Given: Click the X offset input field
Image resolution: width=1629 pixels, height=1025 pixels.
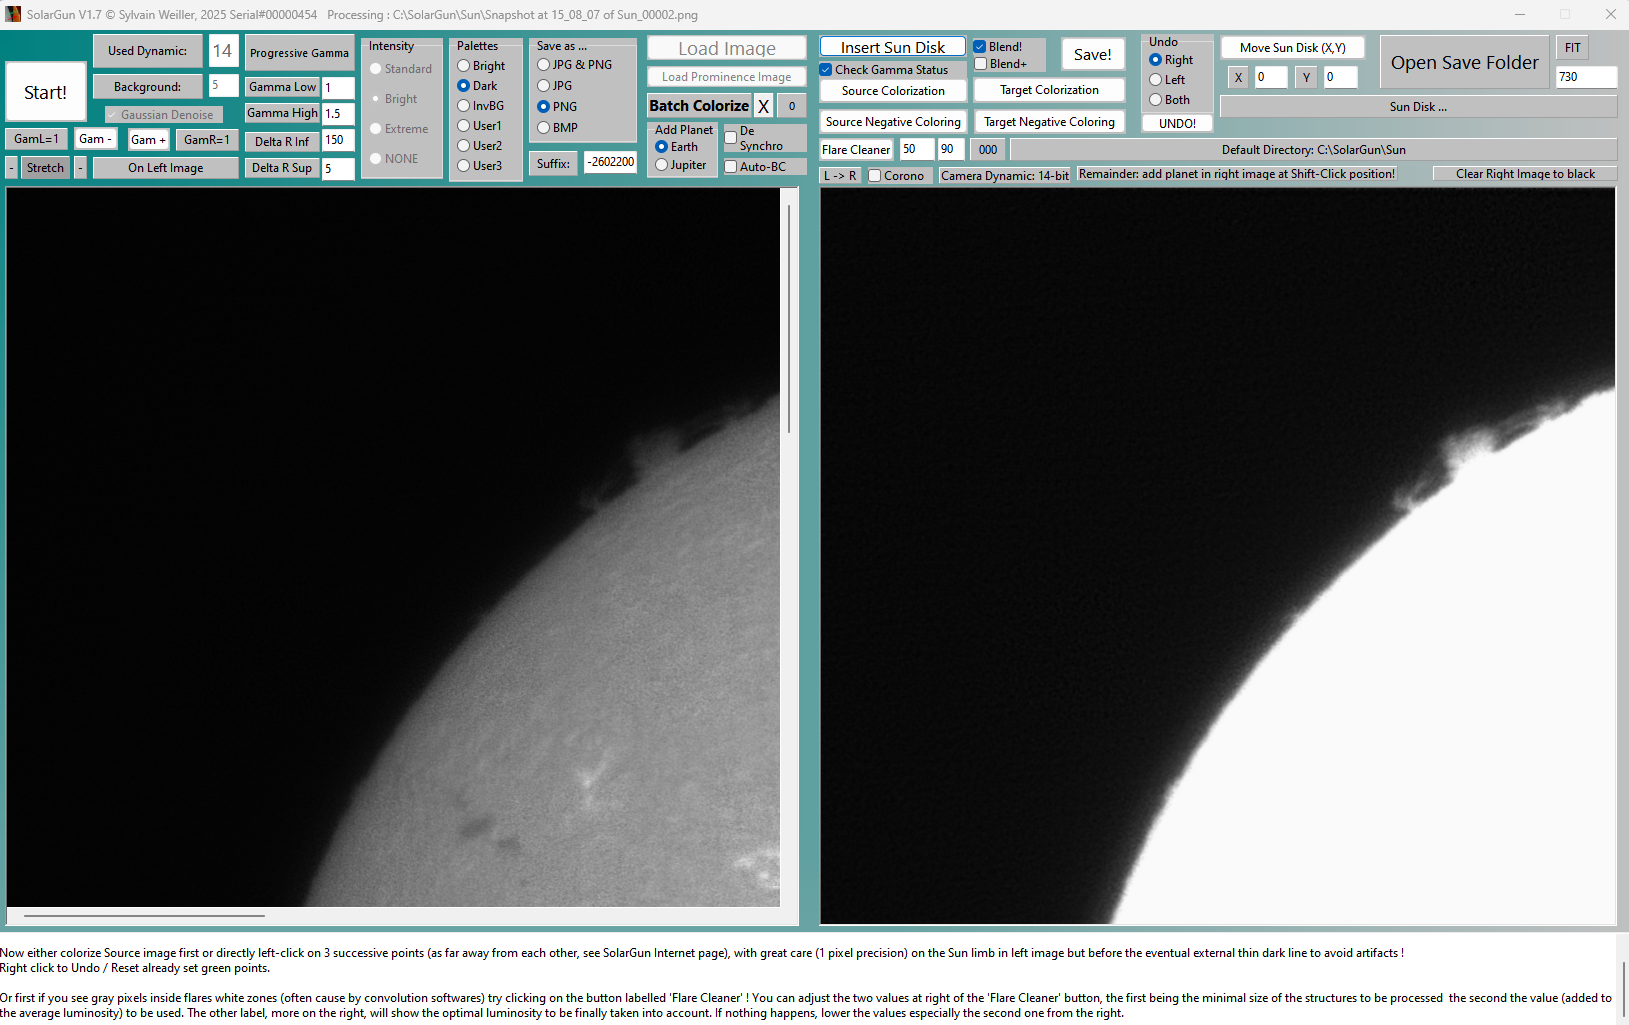Looking at the screenshot, I should tap(1271, 77).
